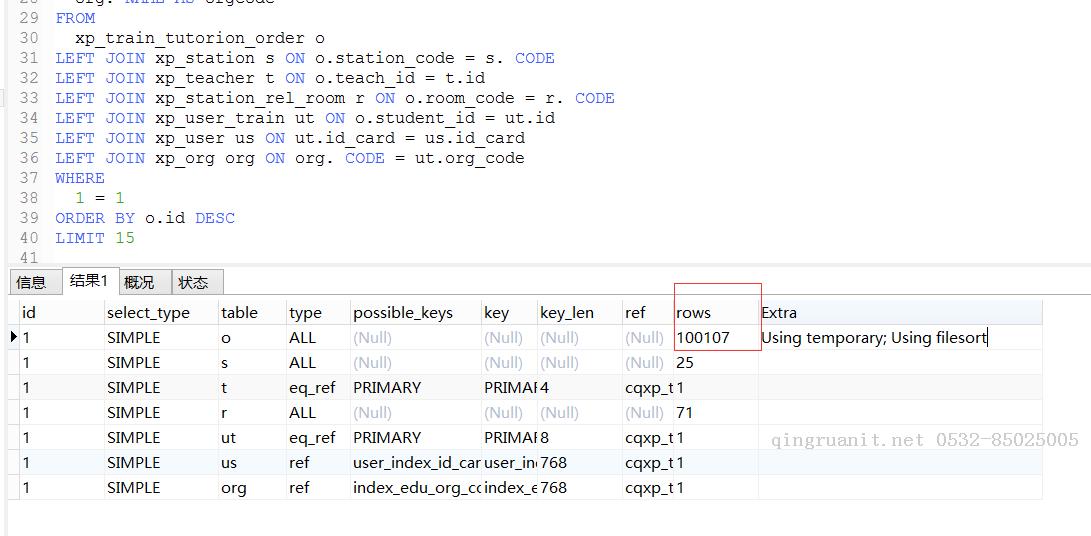Click the possible_keys column header
Image resolution: width=1091 pixels, height=536 pixels.
415,313
